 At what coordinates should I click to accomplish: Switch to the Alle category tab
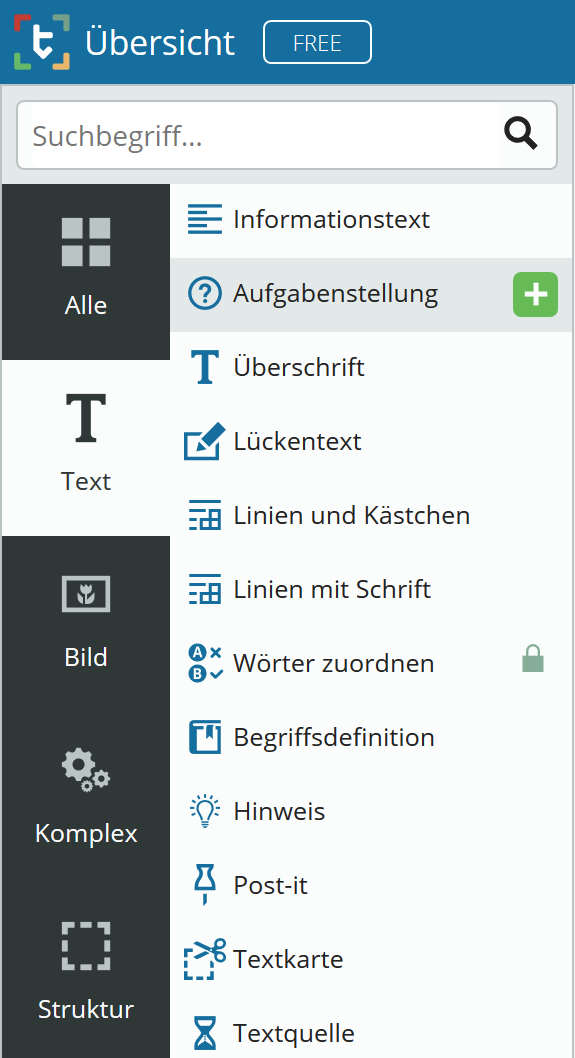86,272
